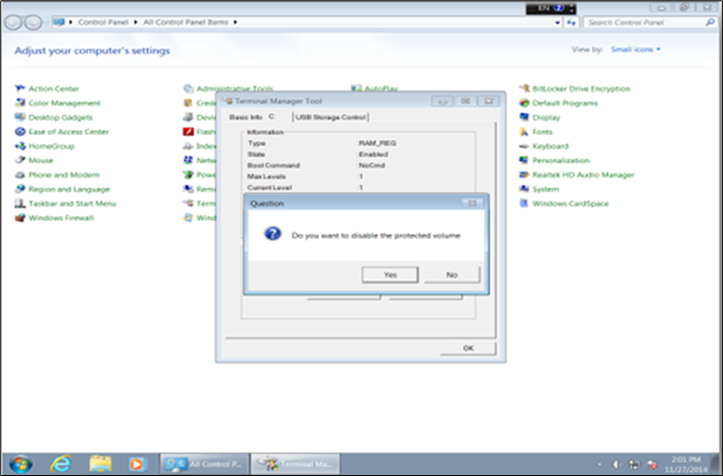
Task: Click the Windows Start button
Action: pyautogui.click(x=20, y=463)
